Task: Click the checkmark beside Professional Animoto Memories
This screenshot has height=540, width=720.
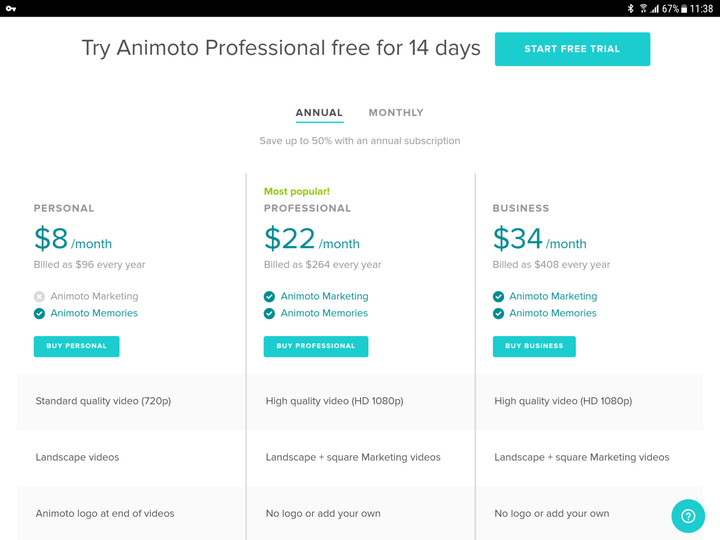Action: 269,314
